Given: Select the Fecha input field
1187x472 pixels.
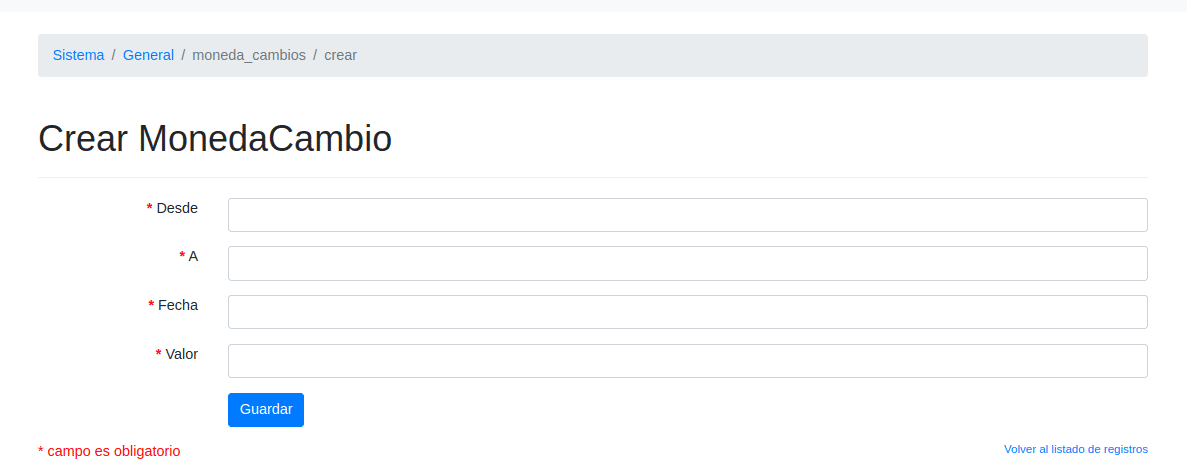Looking at the screenshot, I should point(687,312).
